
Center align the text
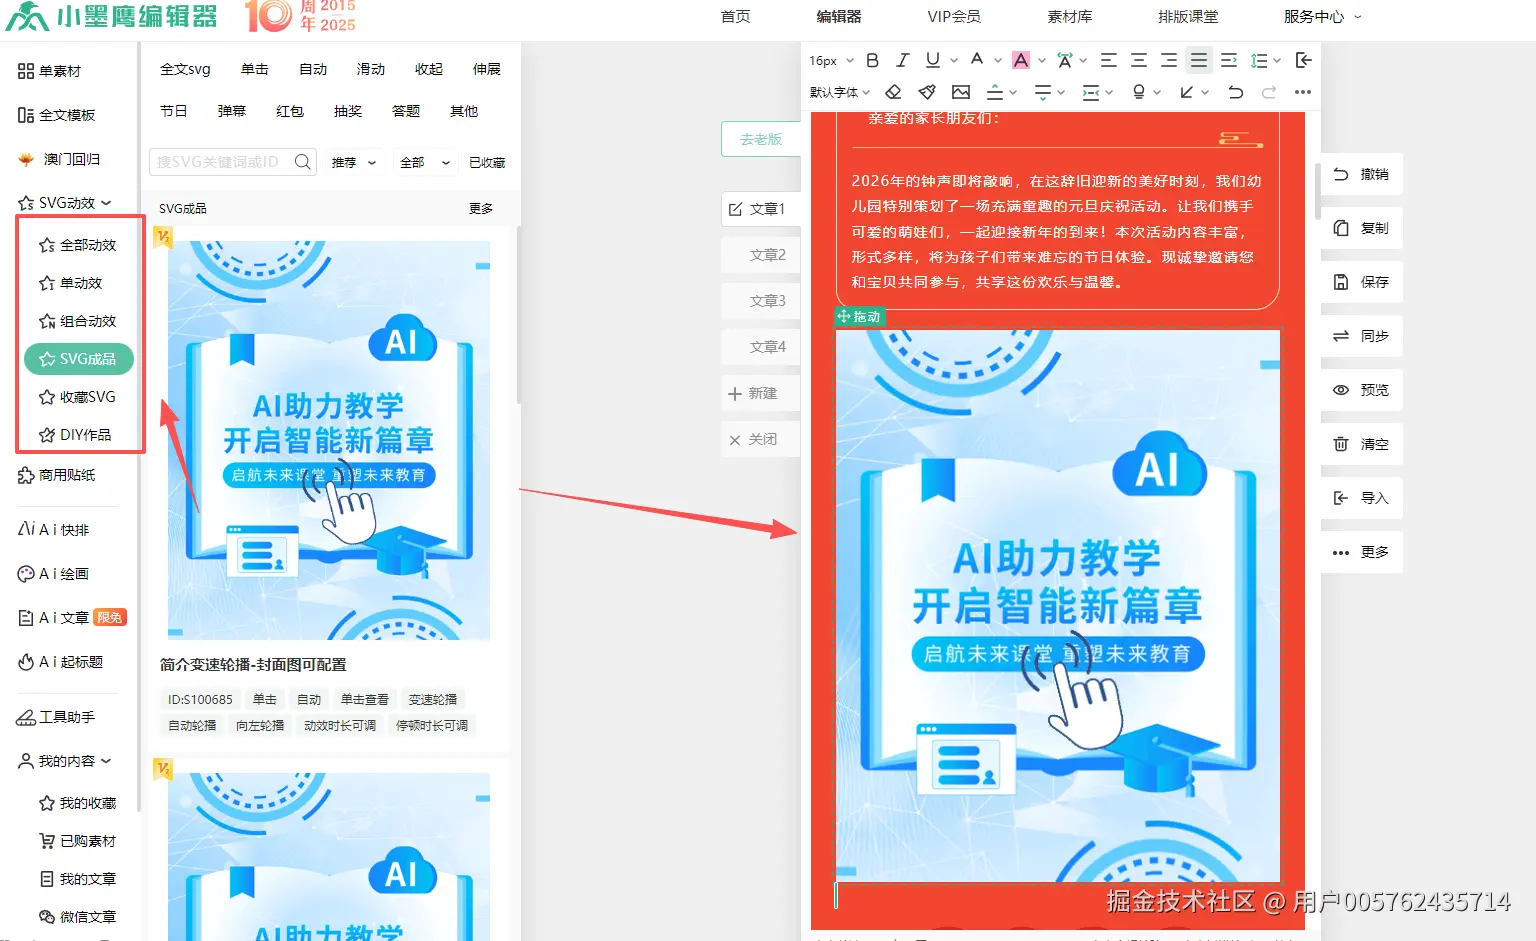click(x=1138, y=60)
